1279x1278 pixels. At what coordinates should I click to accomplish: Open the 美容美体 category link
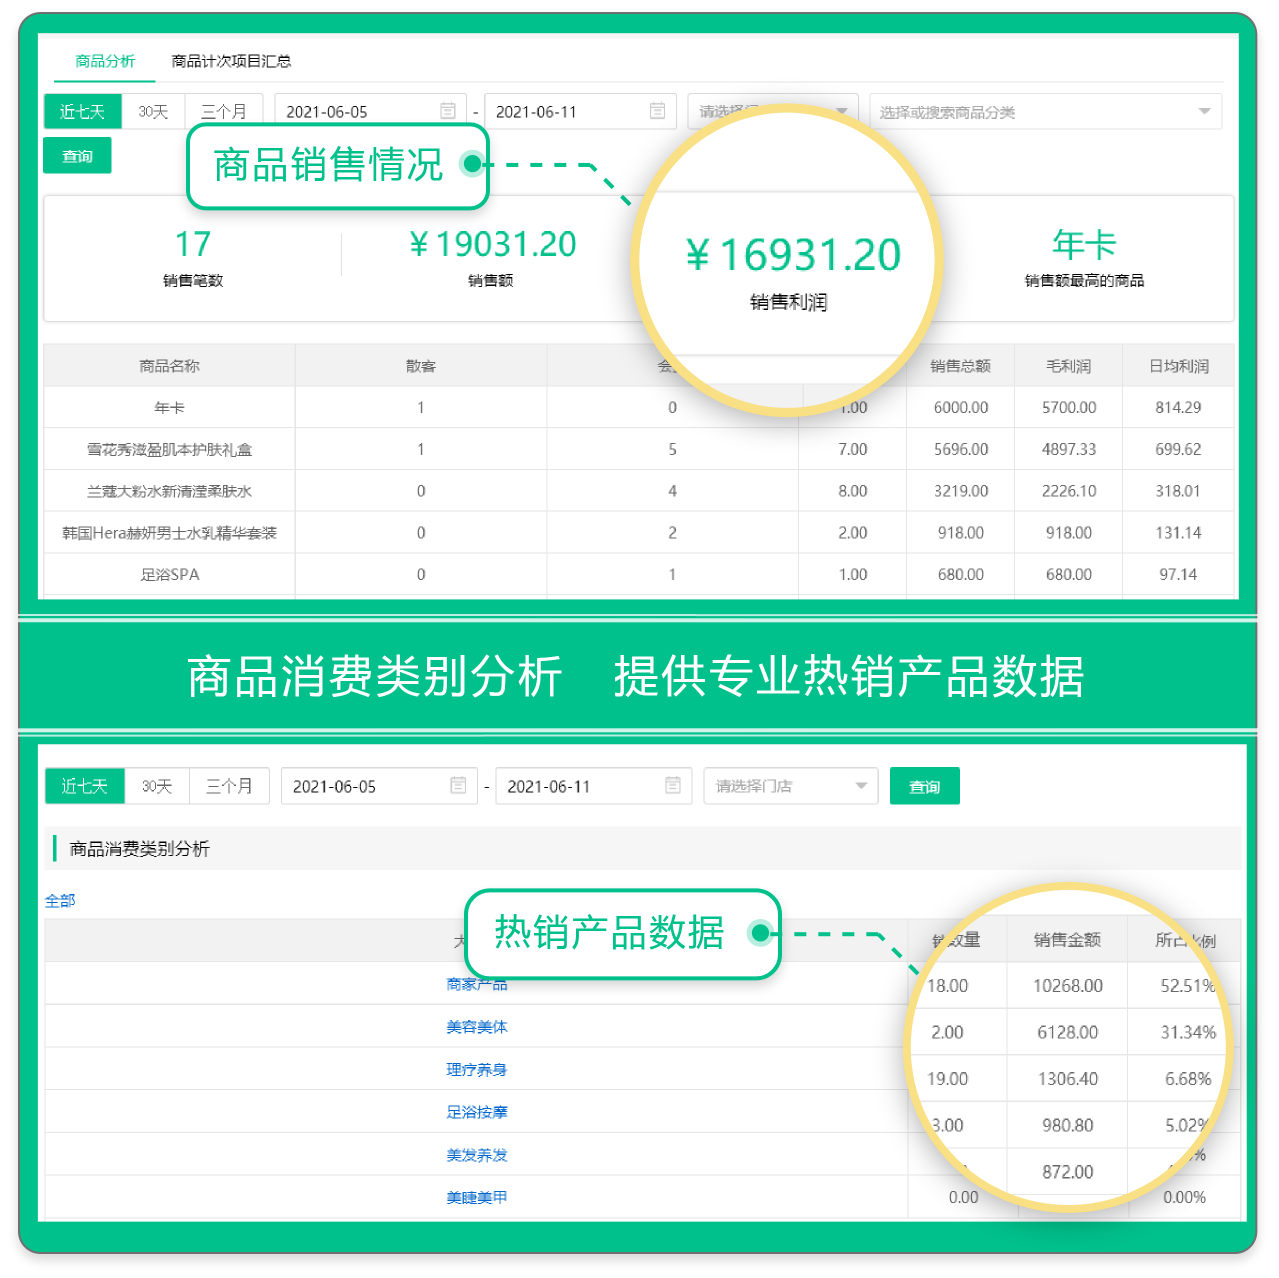tap(477, 1027)
